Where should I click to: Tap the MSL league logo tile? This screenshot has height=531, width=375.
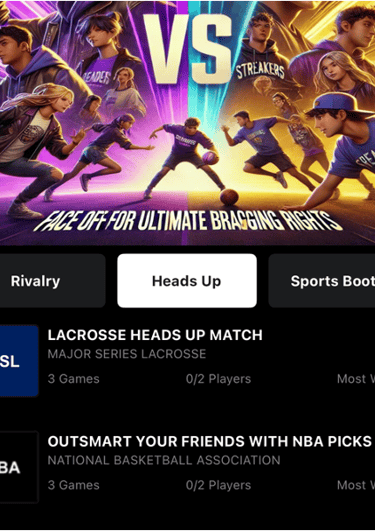click(x=19, y=361)
